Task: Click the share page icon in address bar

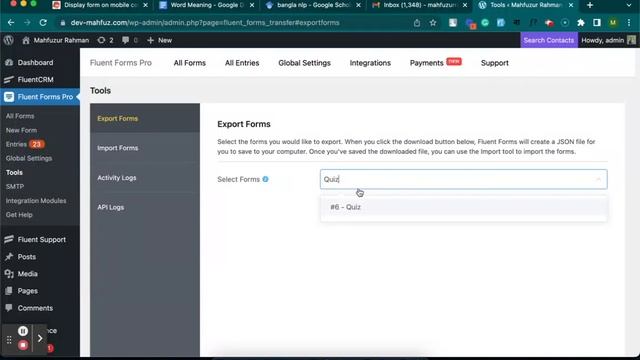Action: coord(417,23)
